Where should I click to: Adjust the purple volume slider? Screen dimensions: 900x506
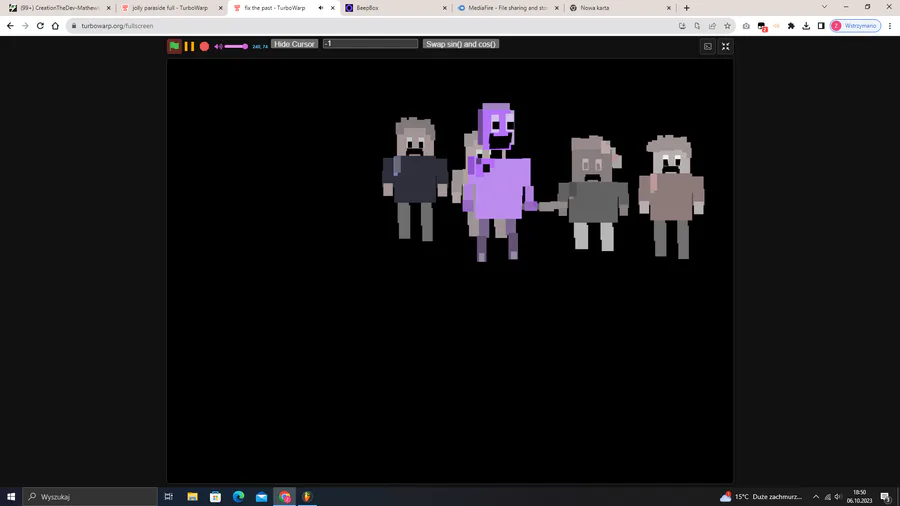[x=236, y=46]
